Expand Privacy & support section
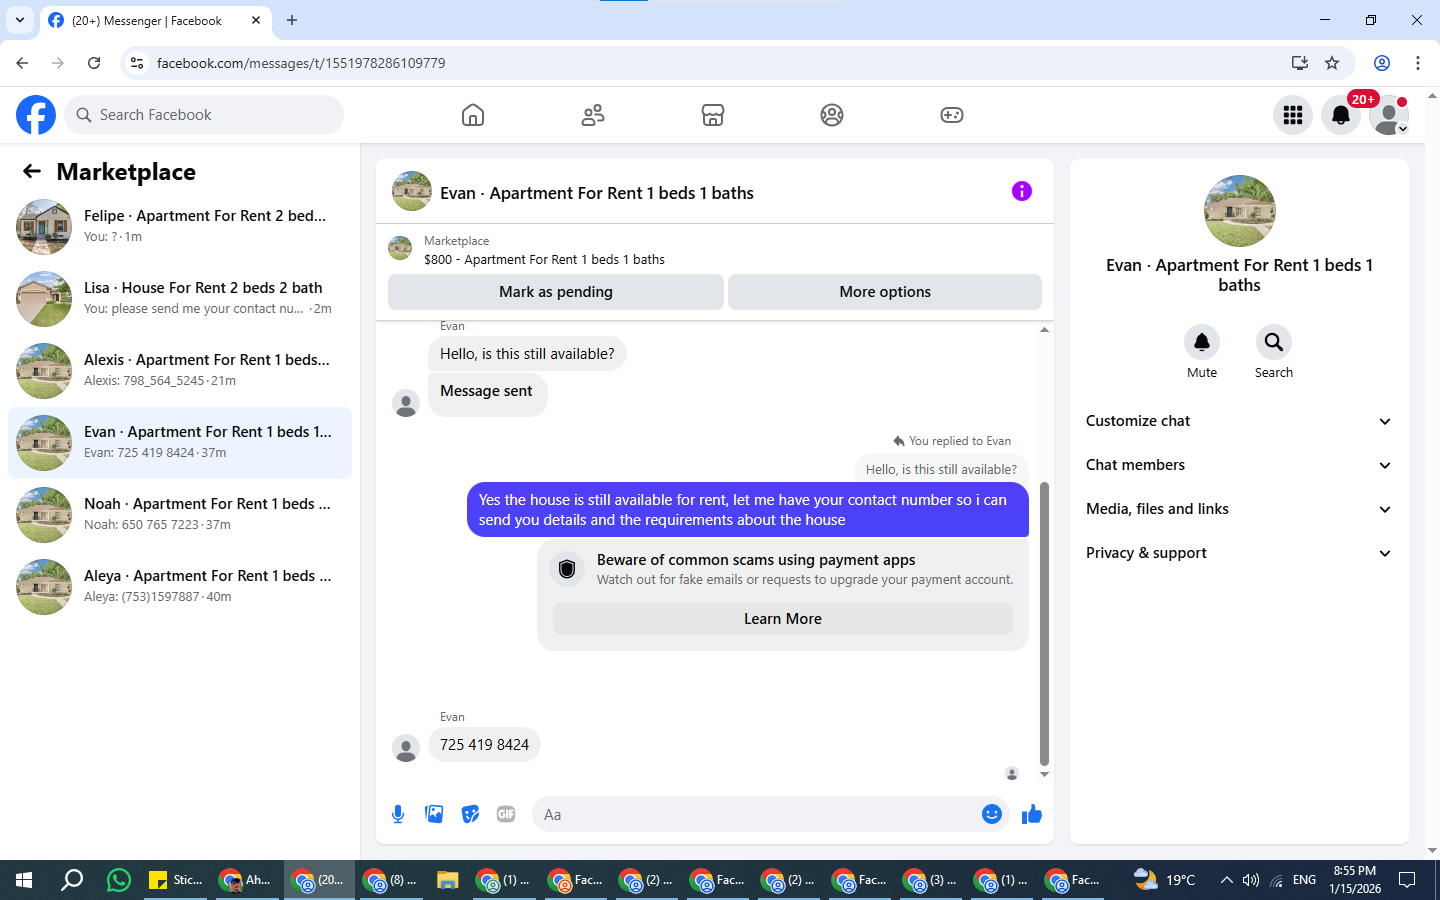The width and height of the screenshot is (1440, 900). (x=1239, y=553)
